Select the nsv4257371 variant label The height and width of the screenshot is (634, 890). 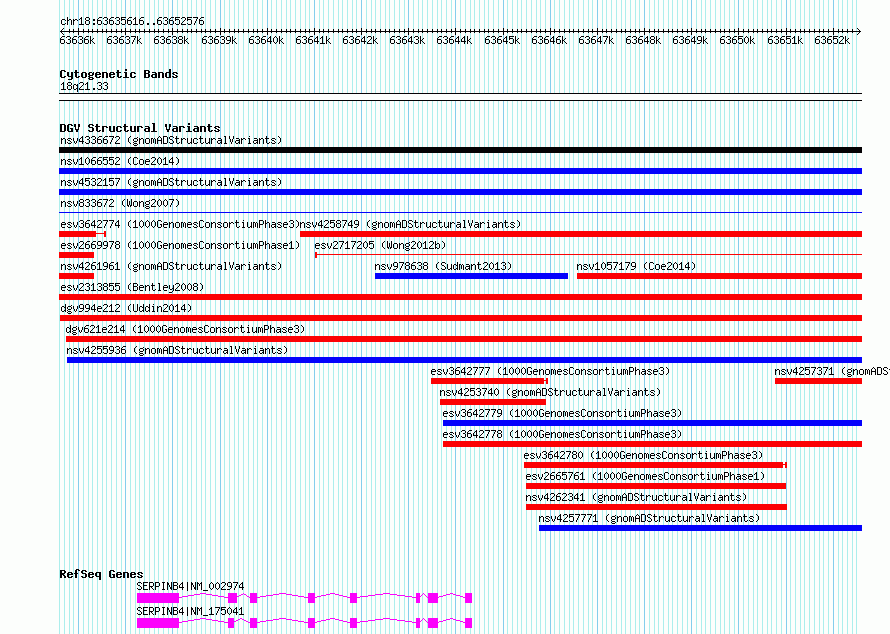[832, 371]
